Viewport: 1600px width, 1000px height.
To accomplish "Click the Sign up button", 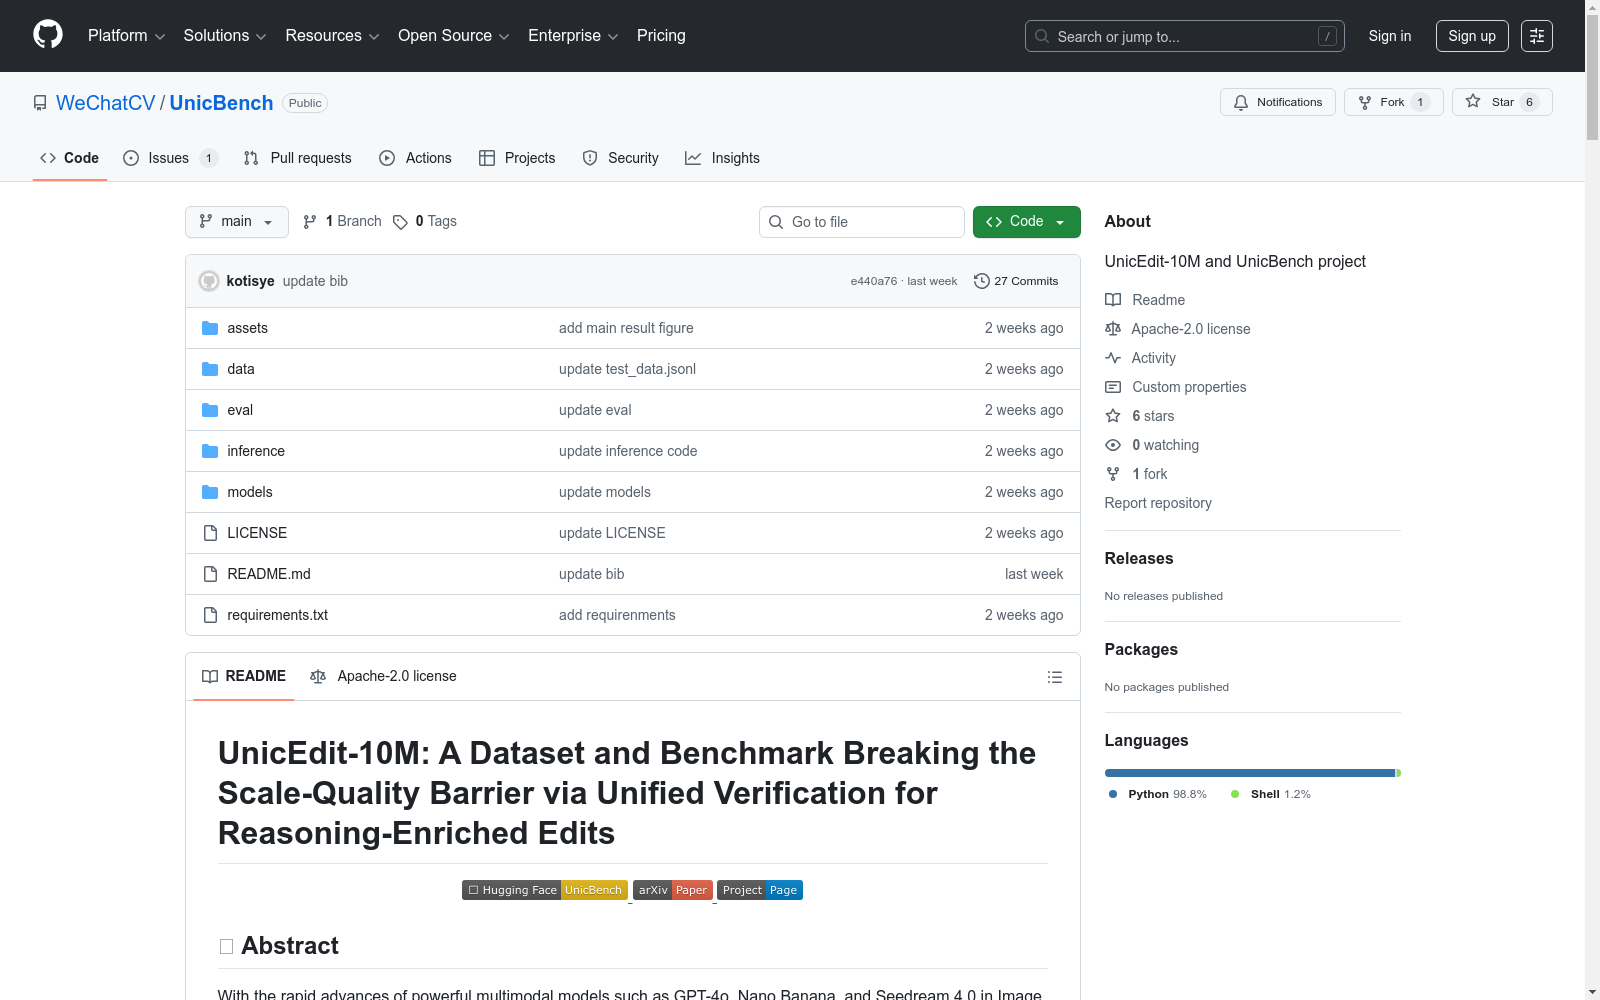I will click(1472, 36).
